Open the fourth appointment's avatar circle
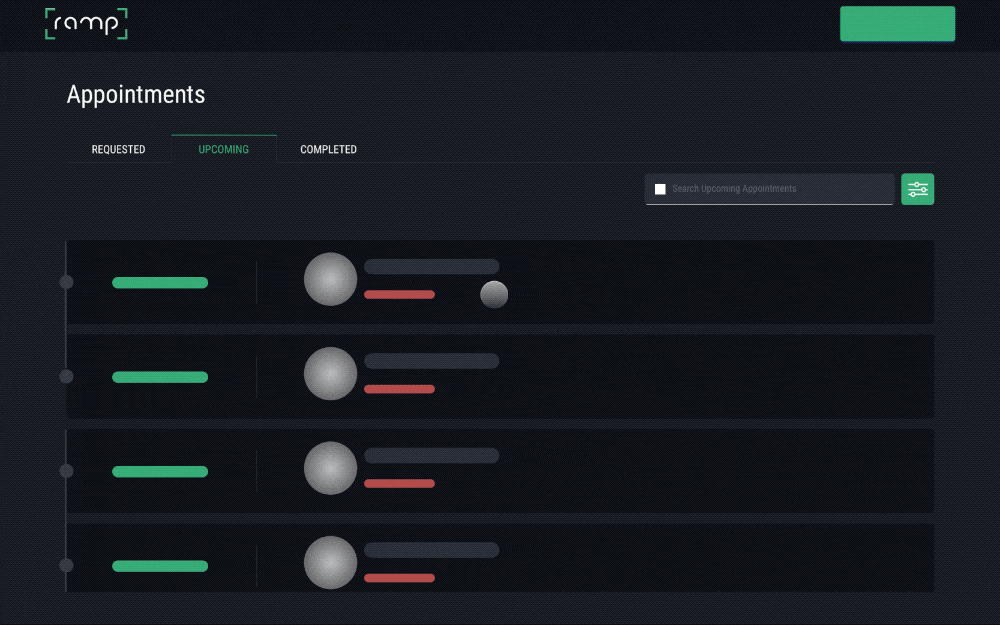Viewport: 1000px width, 625px height. (x=330, y=562)
